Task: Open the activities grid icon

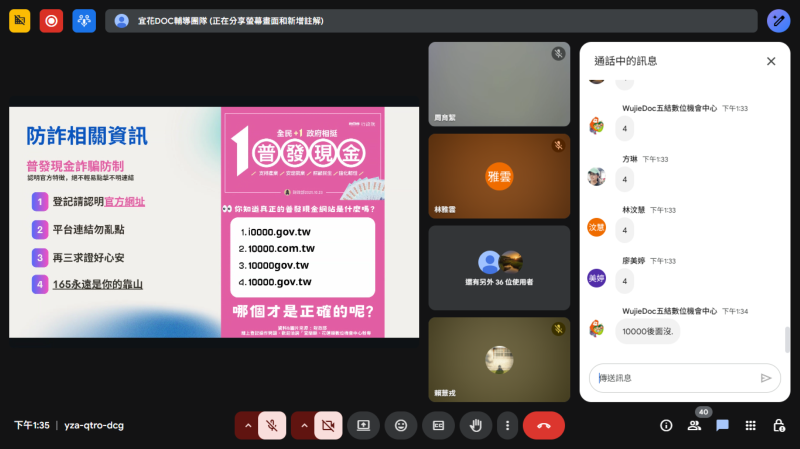Action: point(750,425)
